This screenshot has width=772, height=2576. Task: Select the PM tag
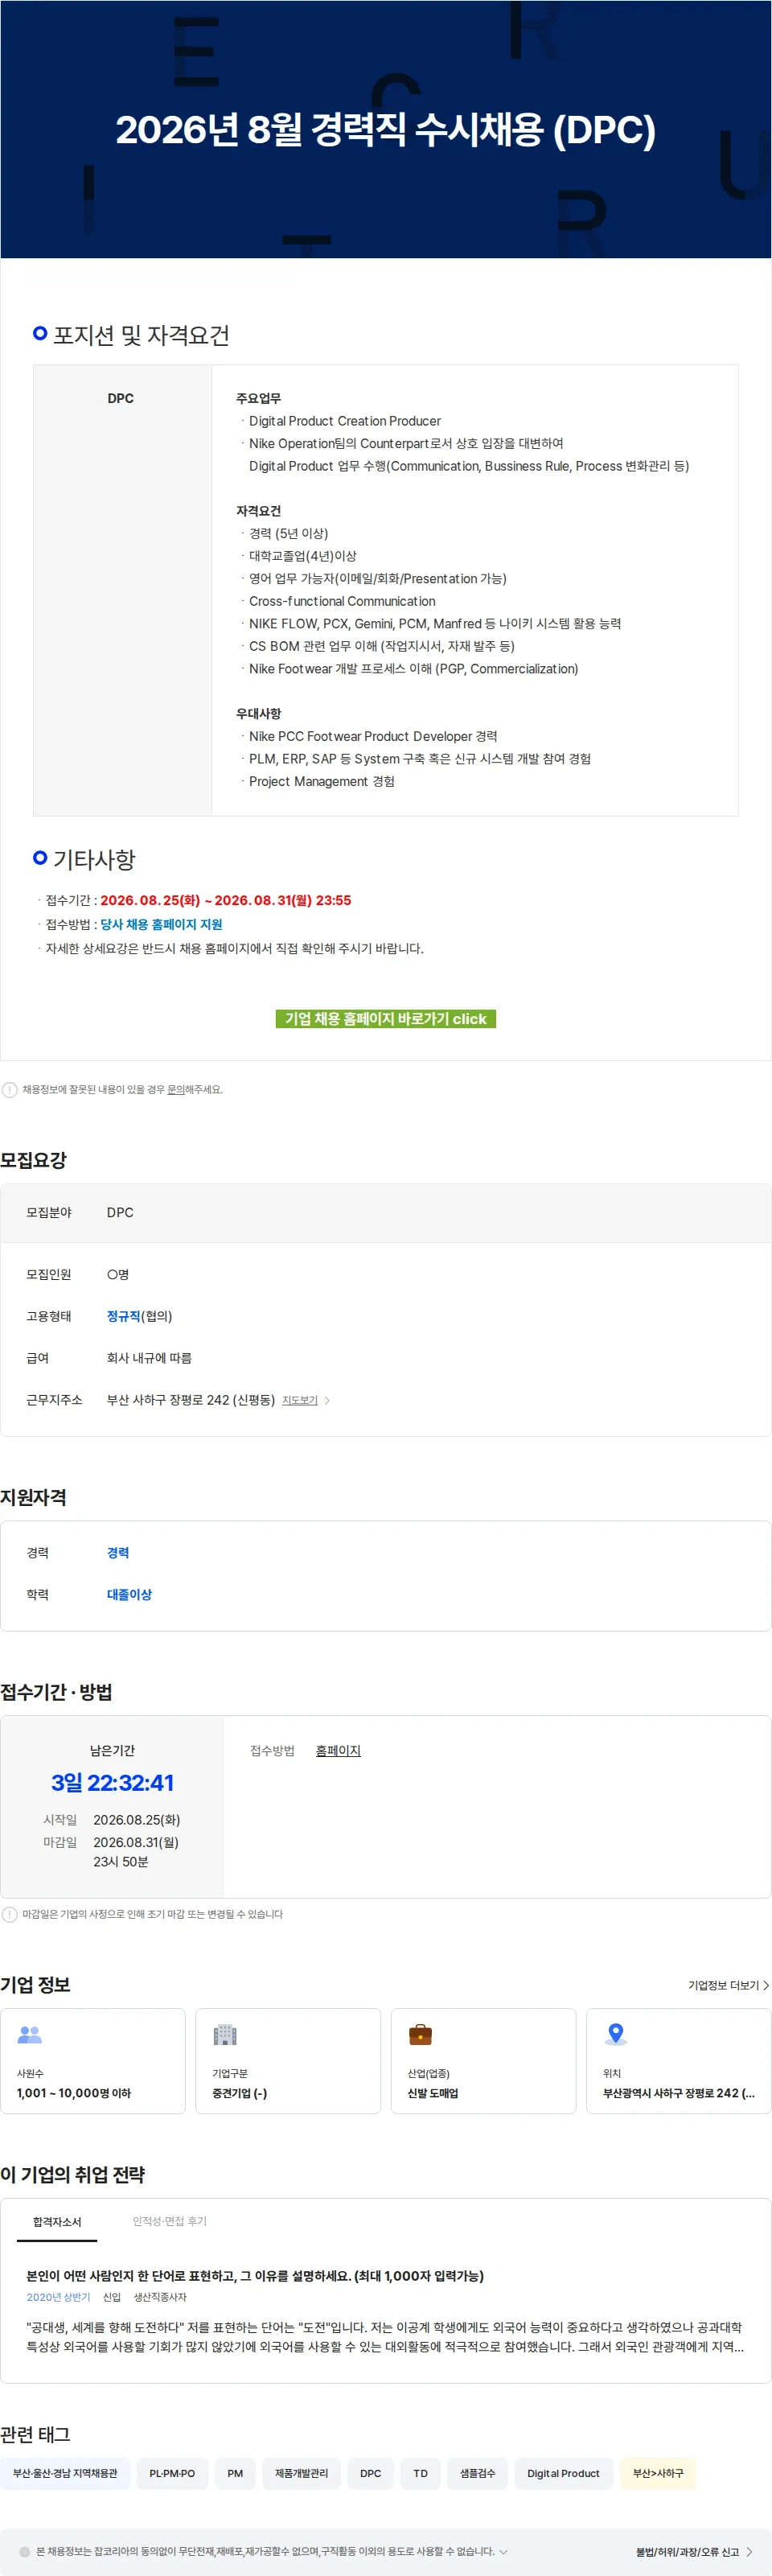click(235, 2473)
